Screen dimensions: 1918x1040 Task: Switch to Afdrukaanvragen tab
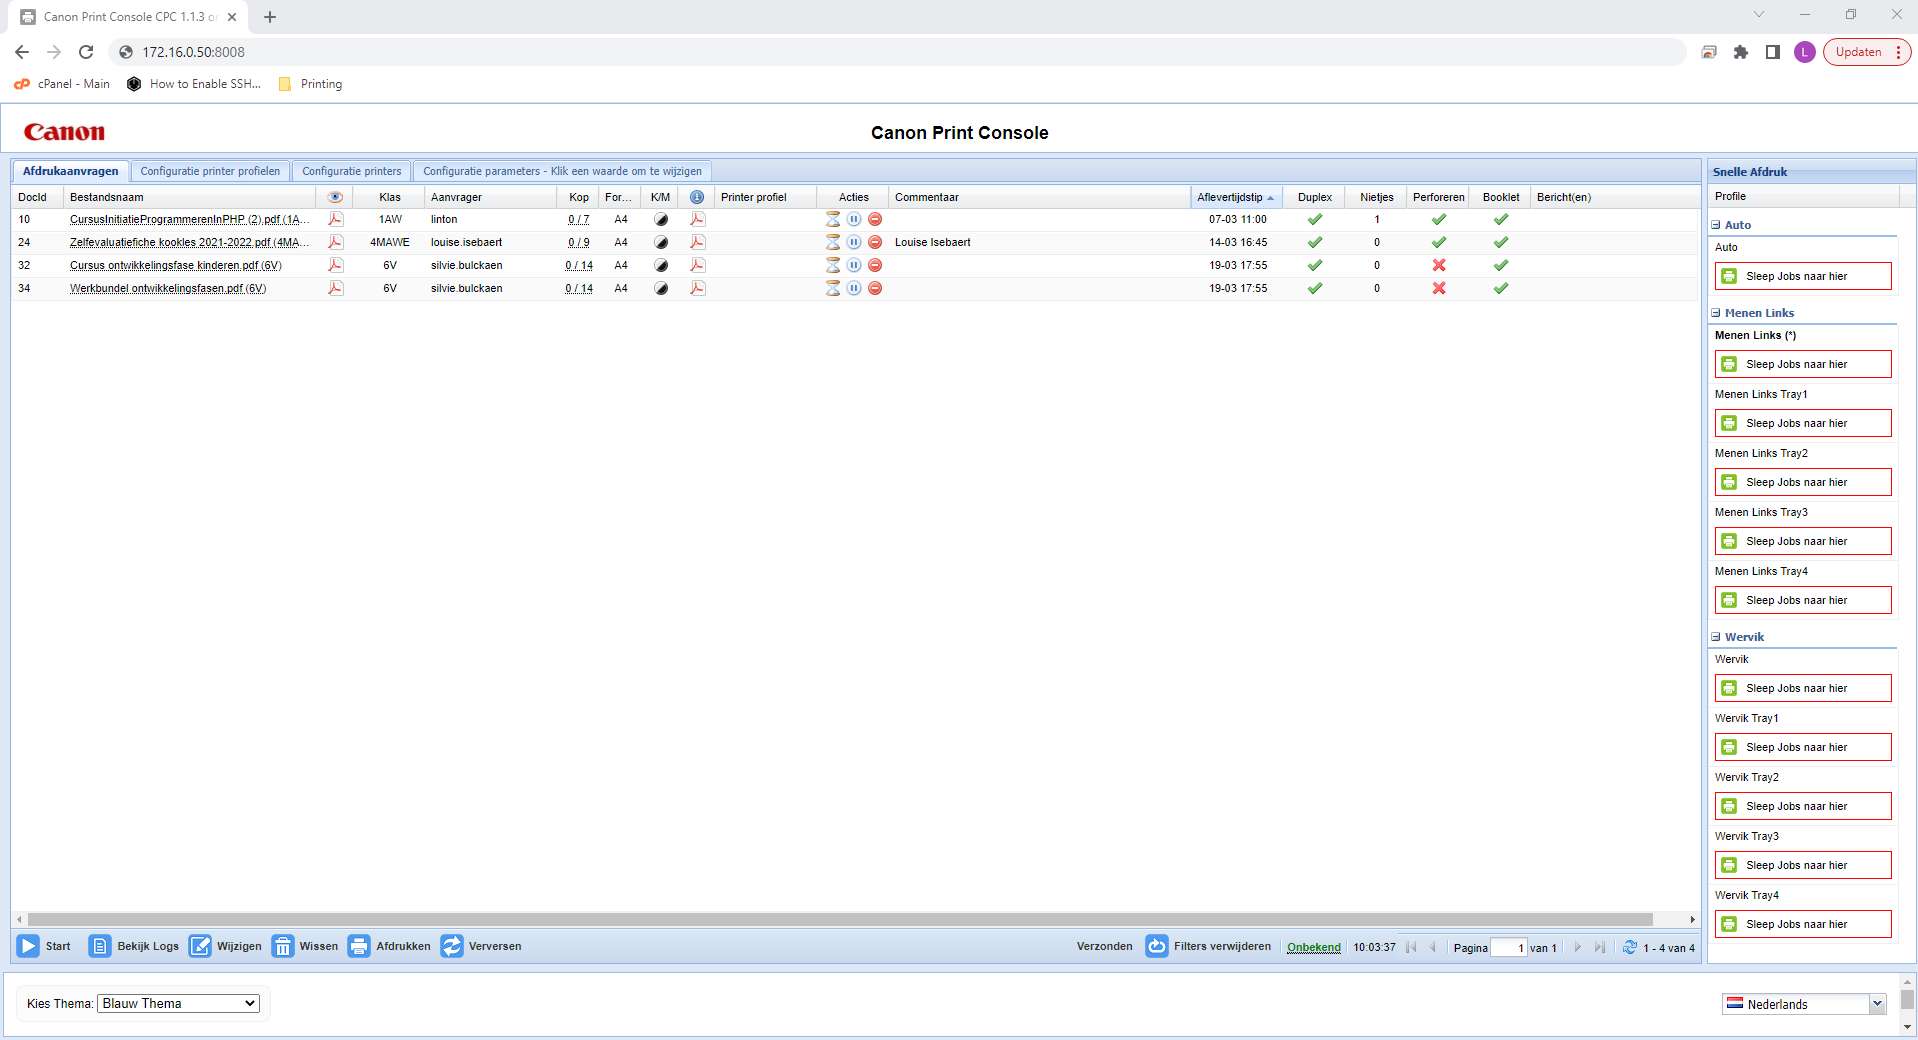coord(70,171)
